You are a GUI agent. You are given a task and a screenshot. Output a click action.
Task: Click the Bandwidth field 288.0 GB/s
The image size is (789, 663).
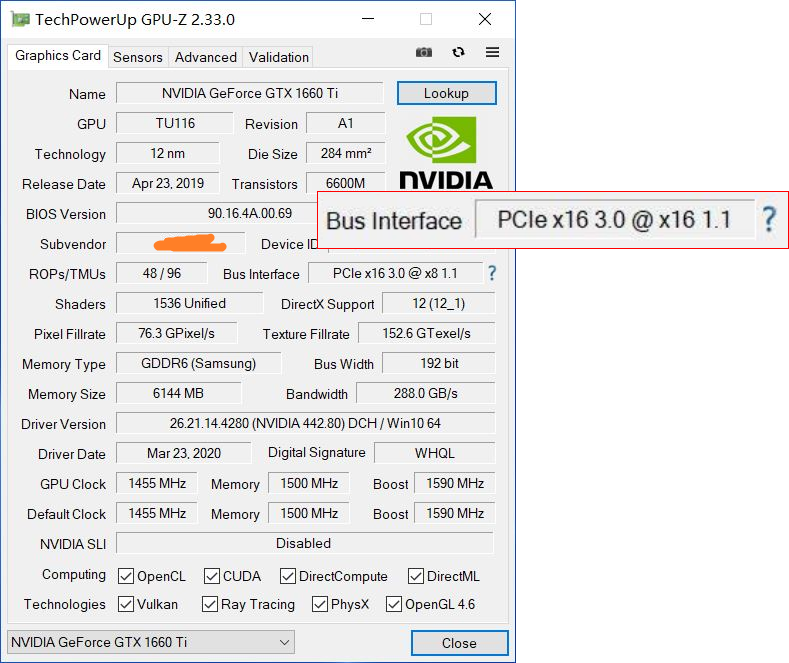click(425, 393)
